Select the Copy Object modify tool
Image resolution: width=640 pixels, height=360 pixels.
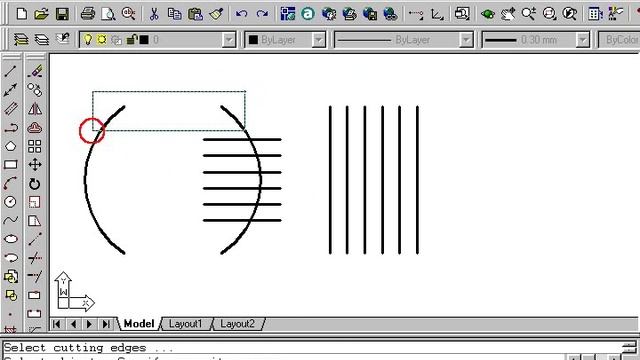click(35, 90)
